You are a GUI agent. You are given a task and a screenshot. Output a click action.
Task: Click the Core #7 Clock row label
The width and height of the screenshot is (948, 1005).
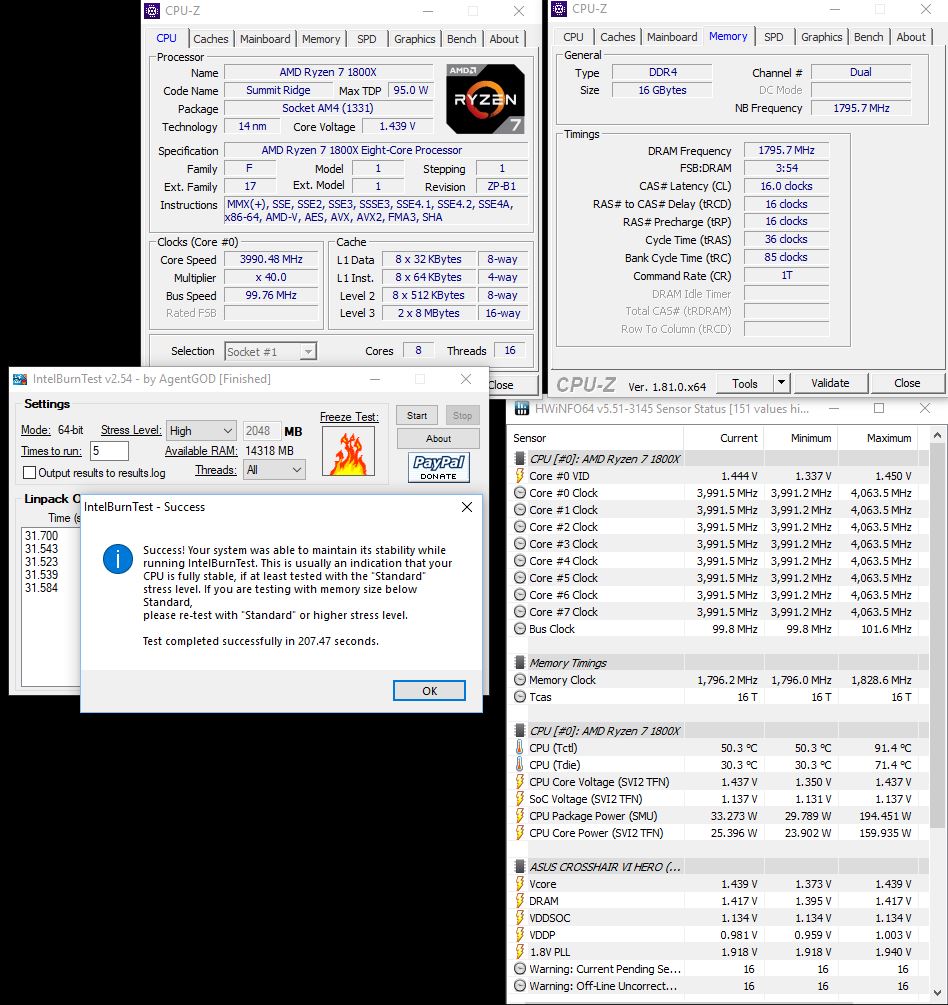pyautogui.click(x=563, y=612)
